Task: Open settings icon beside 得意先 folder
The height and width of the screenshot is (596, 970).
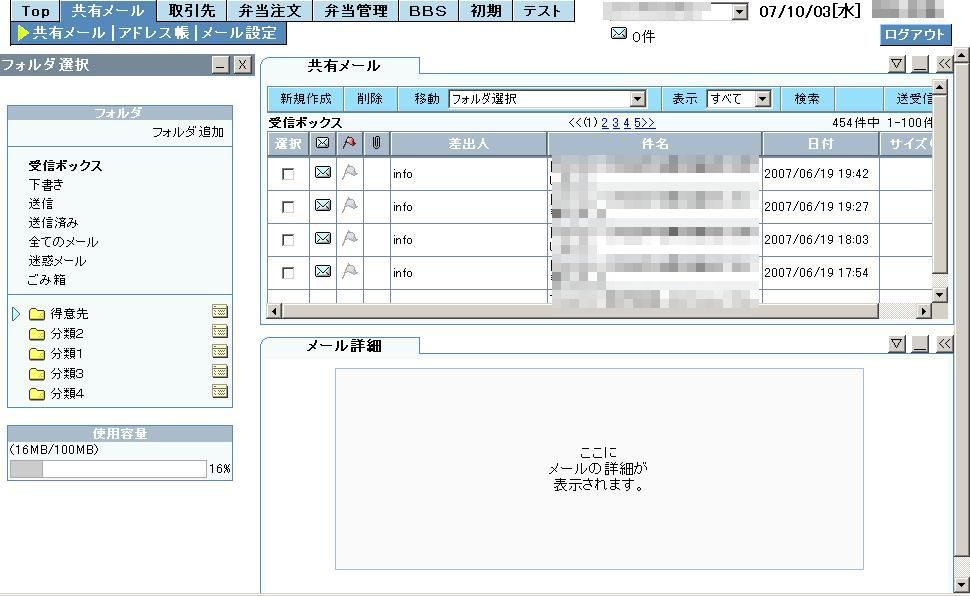Action: tap(220, 311)
